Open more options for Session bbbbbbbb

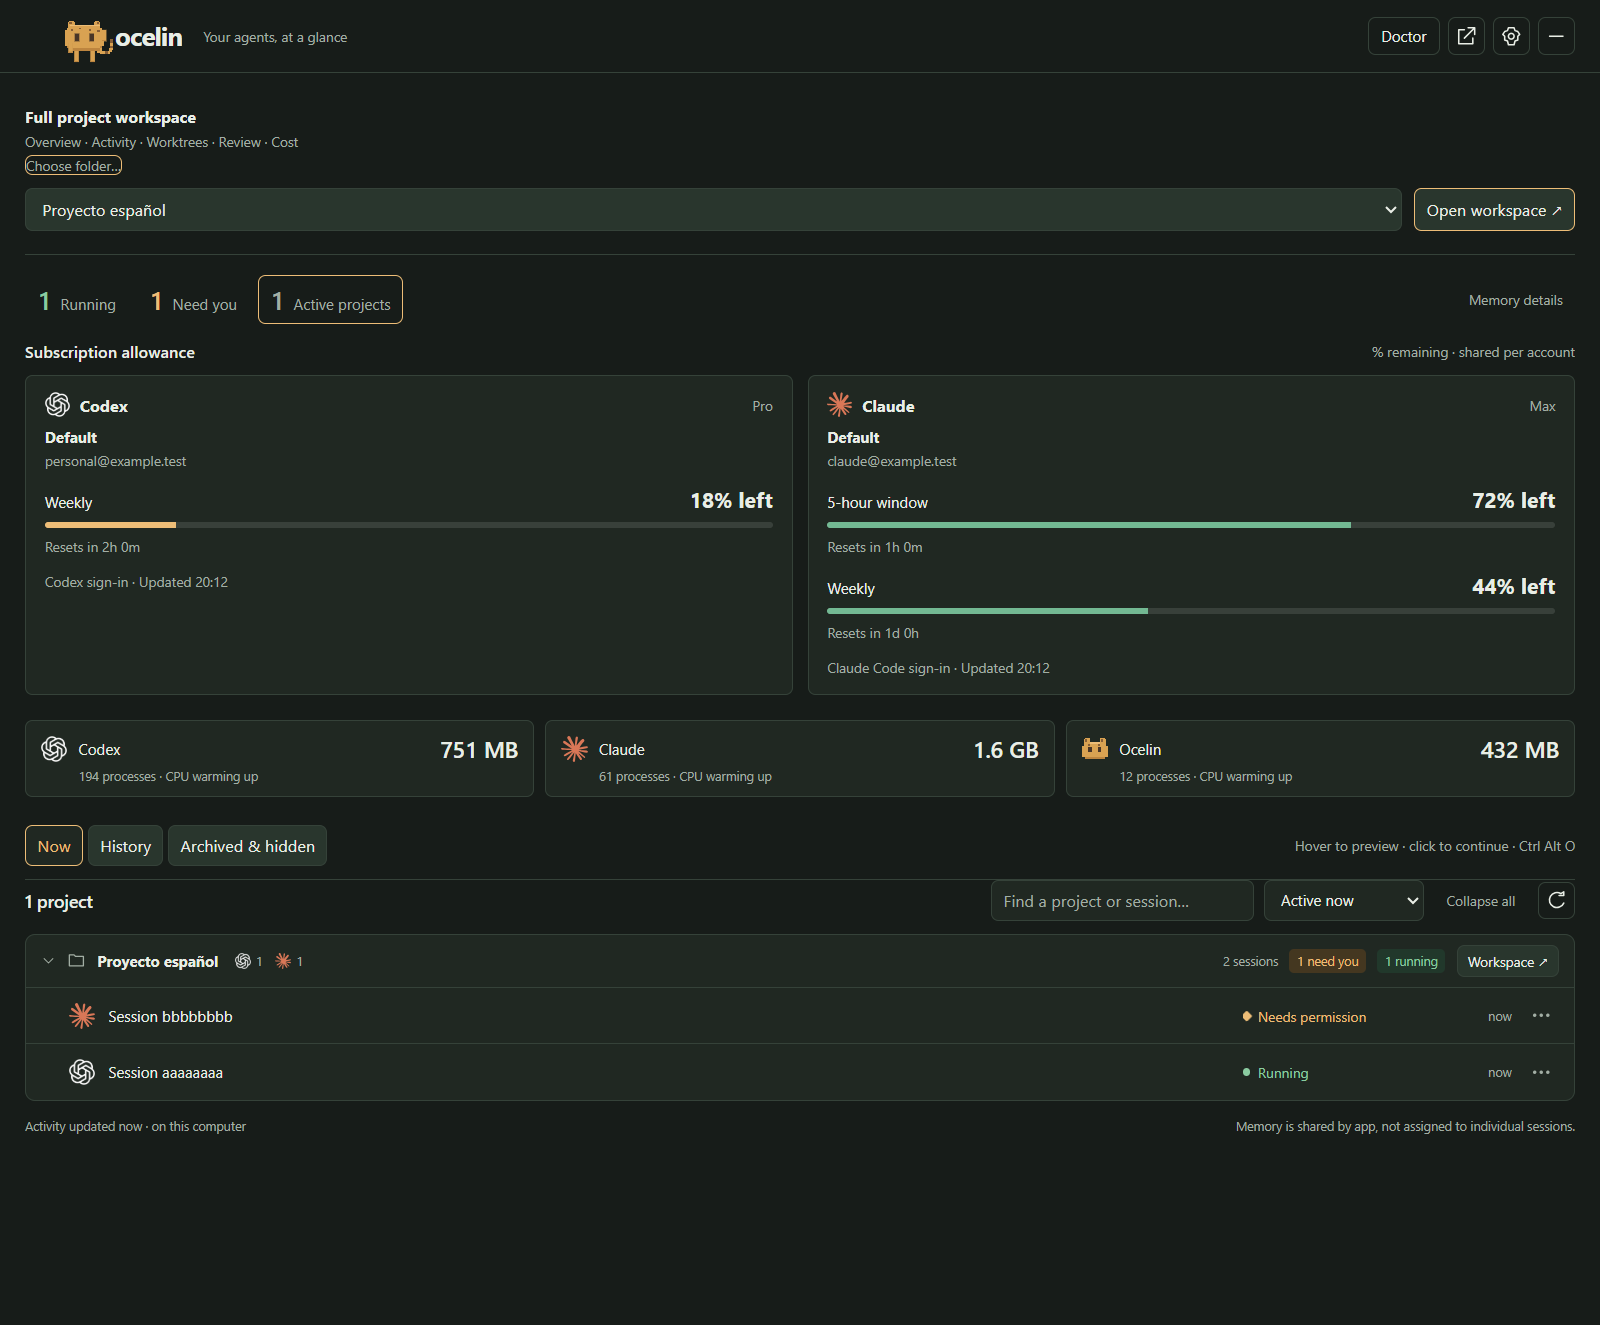(x=1541, y=1016)
